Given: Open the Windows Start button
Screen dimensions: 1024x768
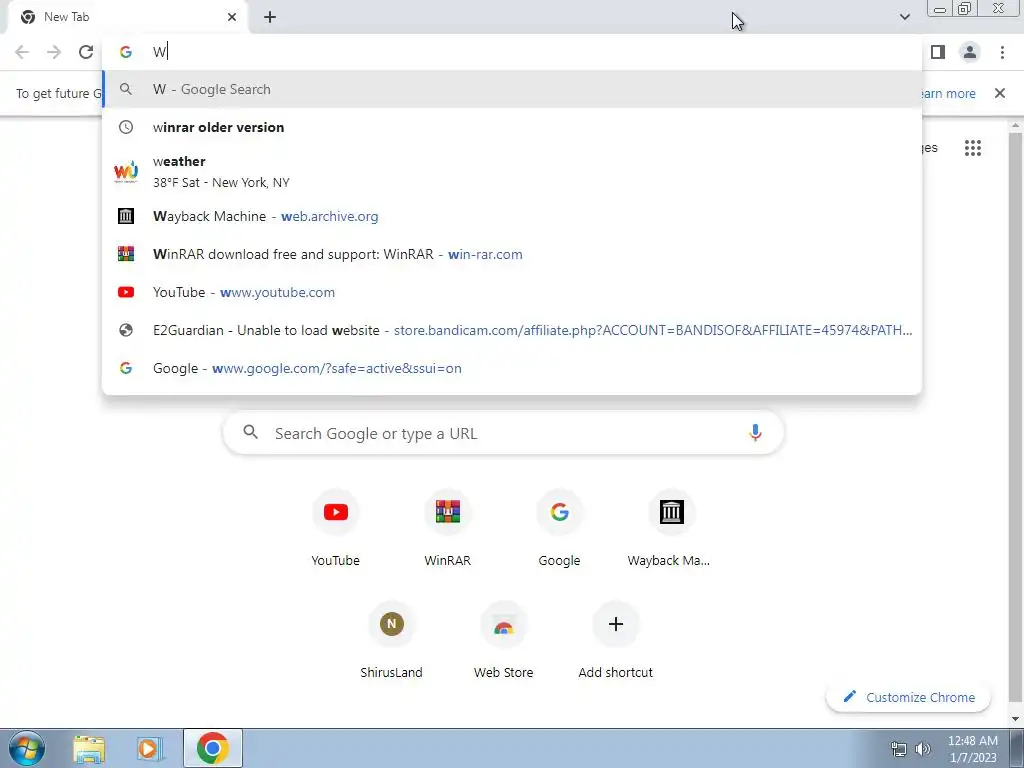Looking at the screenshot, I should pyautogui.click(x=27, y=748).
